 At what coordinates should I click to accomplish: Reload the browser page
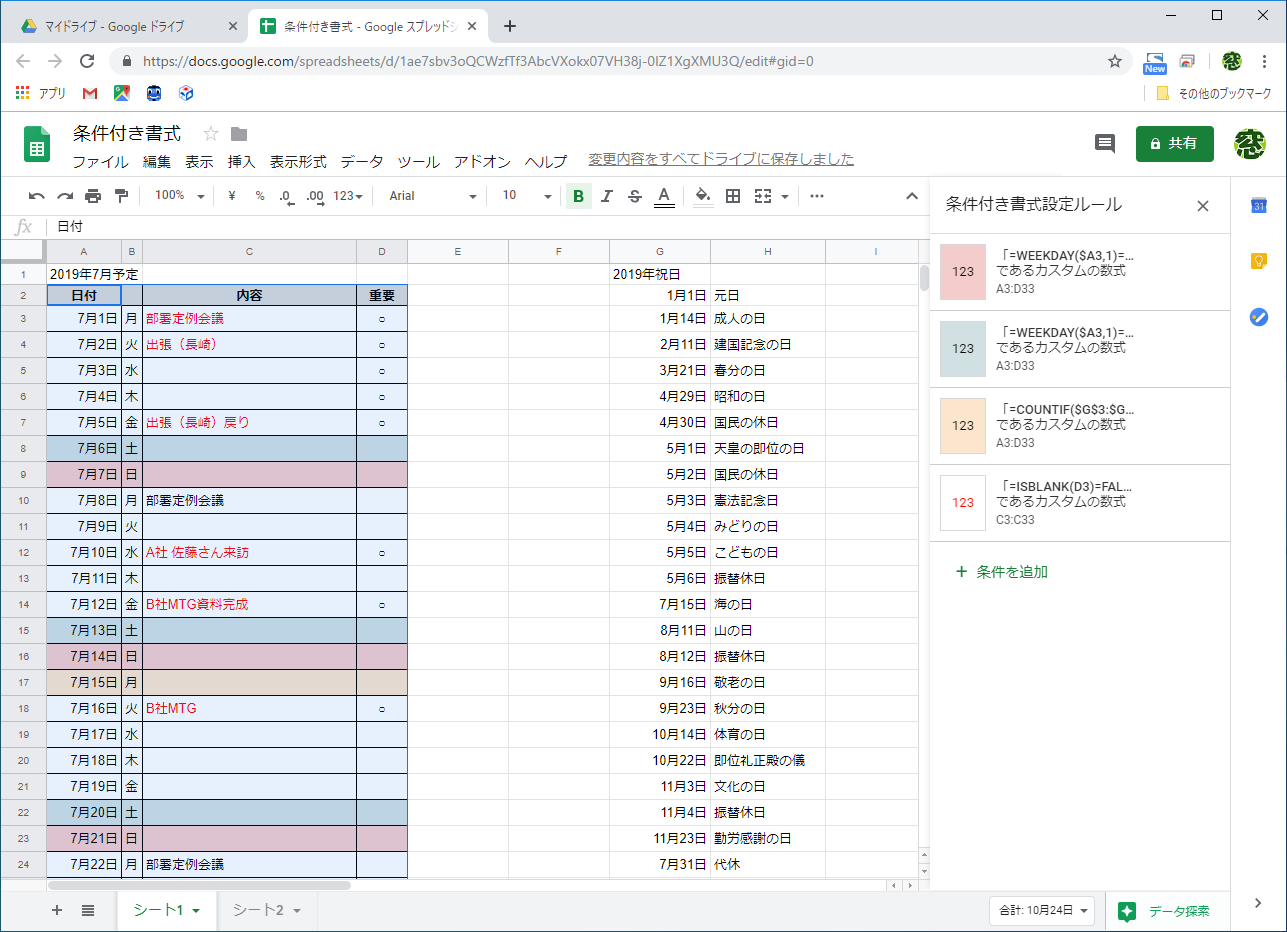(x=87, y=61)
